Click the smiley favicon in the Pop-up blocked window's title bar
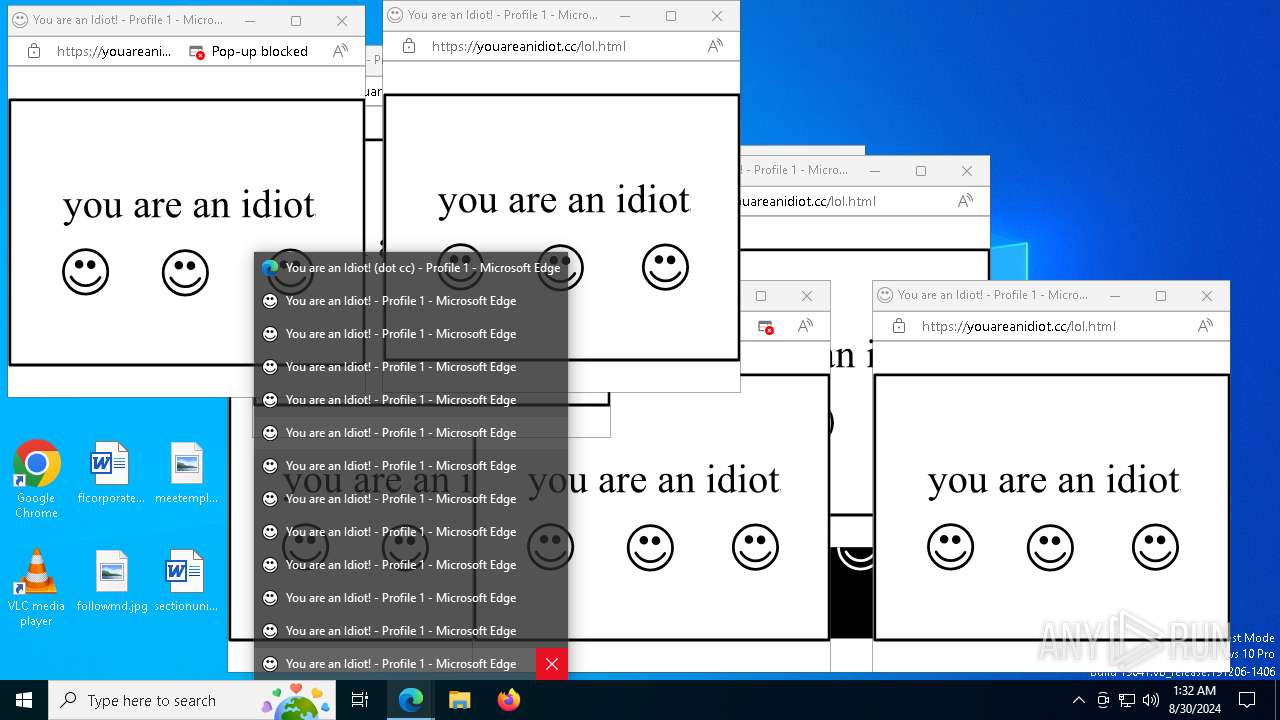Image resolution: width=1280 pixels, height=720 pixels. 19,20
